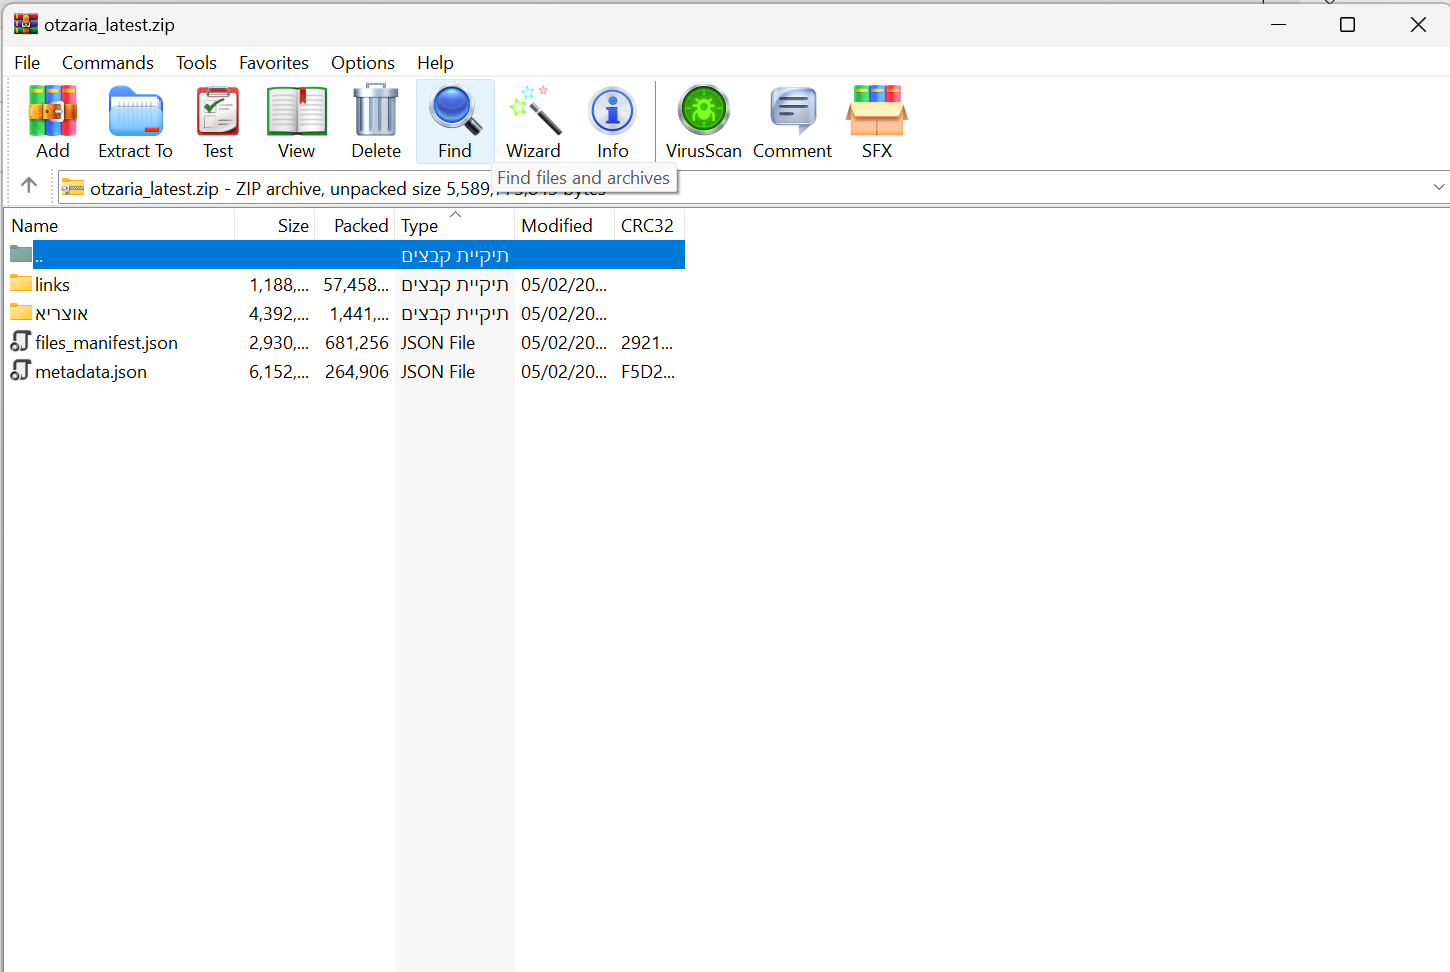Show archive Info

[612, 122]
